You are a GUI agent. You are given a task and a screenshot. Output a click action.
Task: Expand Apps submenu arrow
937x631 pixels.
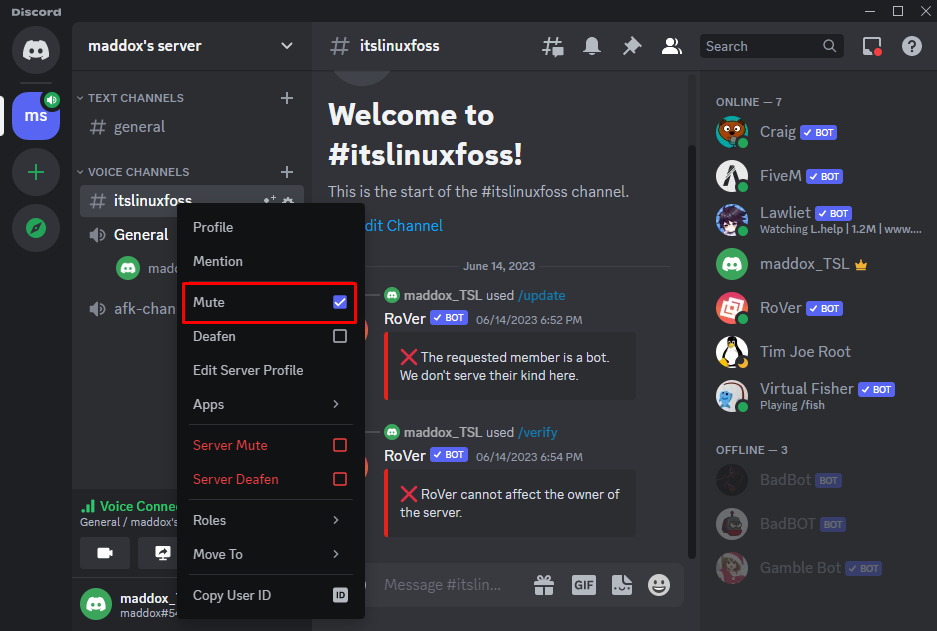point(336,405)
